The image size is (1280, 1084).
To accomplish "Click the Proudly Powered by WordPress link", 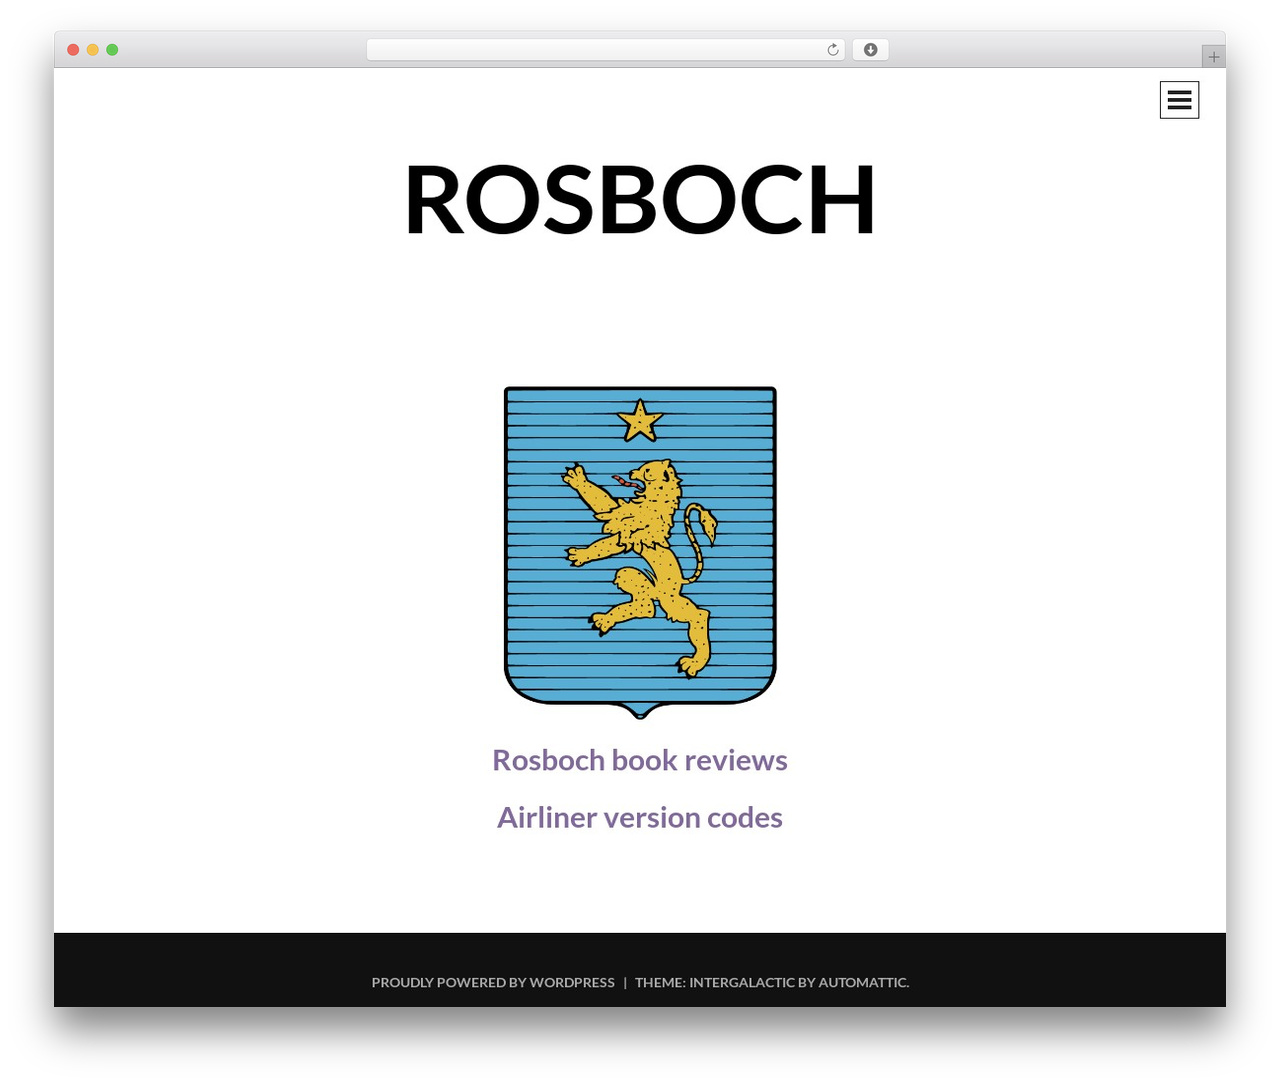I will 493,982.
